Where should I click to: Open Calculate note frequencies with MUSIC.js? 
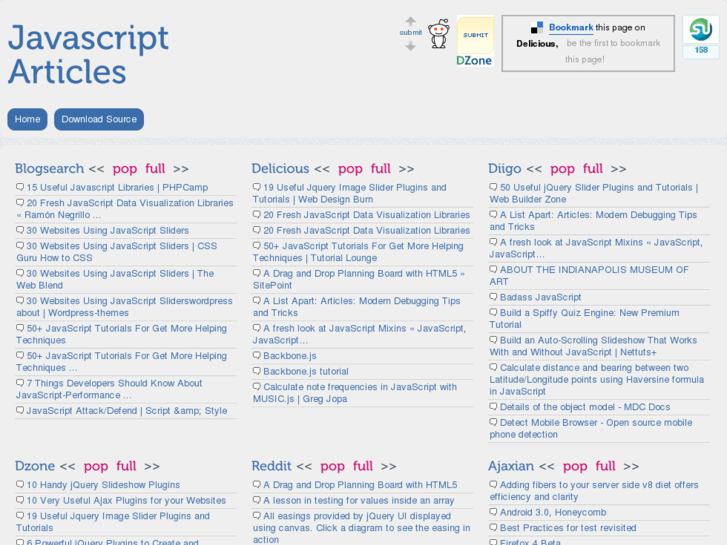point(355,393)
